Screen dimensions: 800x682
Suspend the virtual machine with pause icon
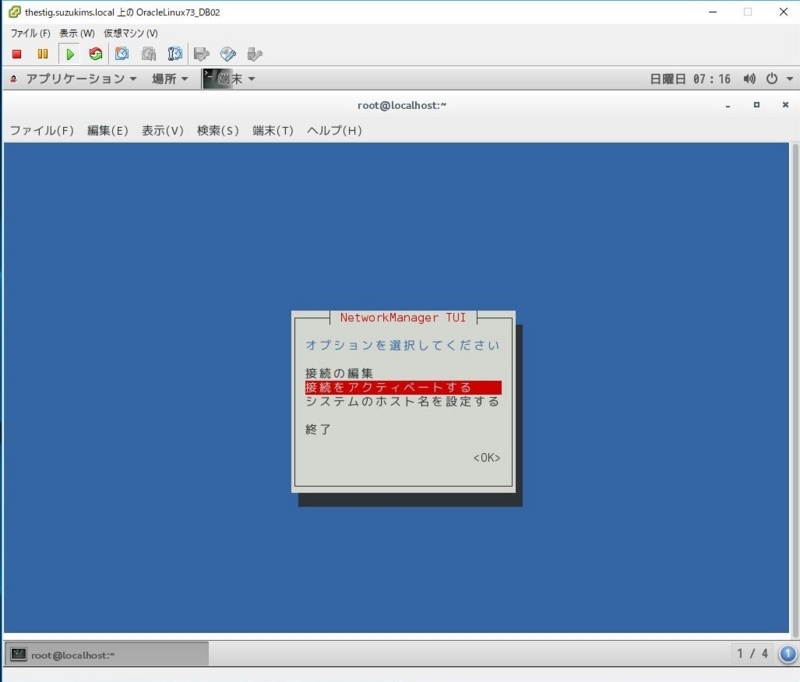click(43, 54)
